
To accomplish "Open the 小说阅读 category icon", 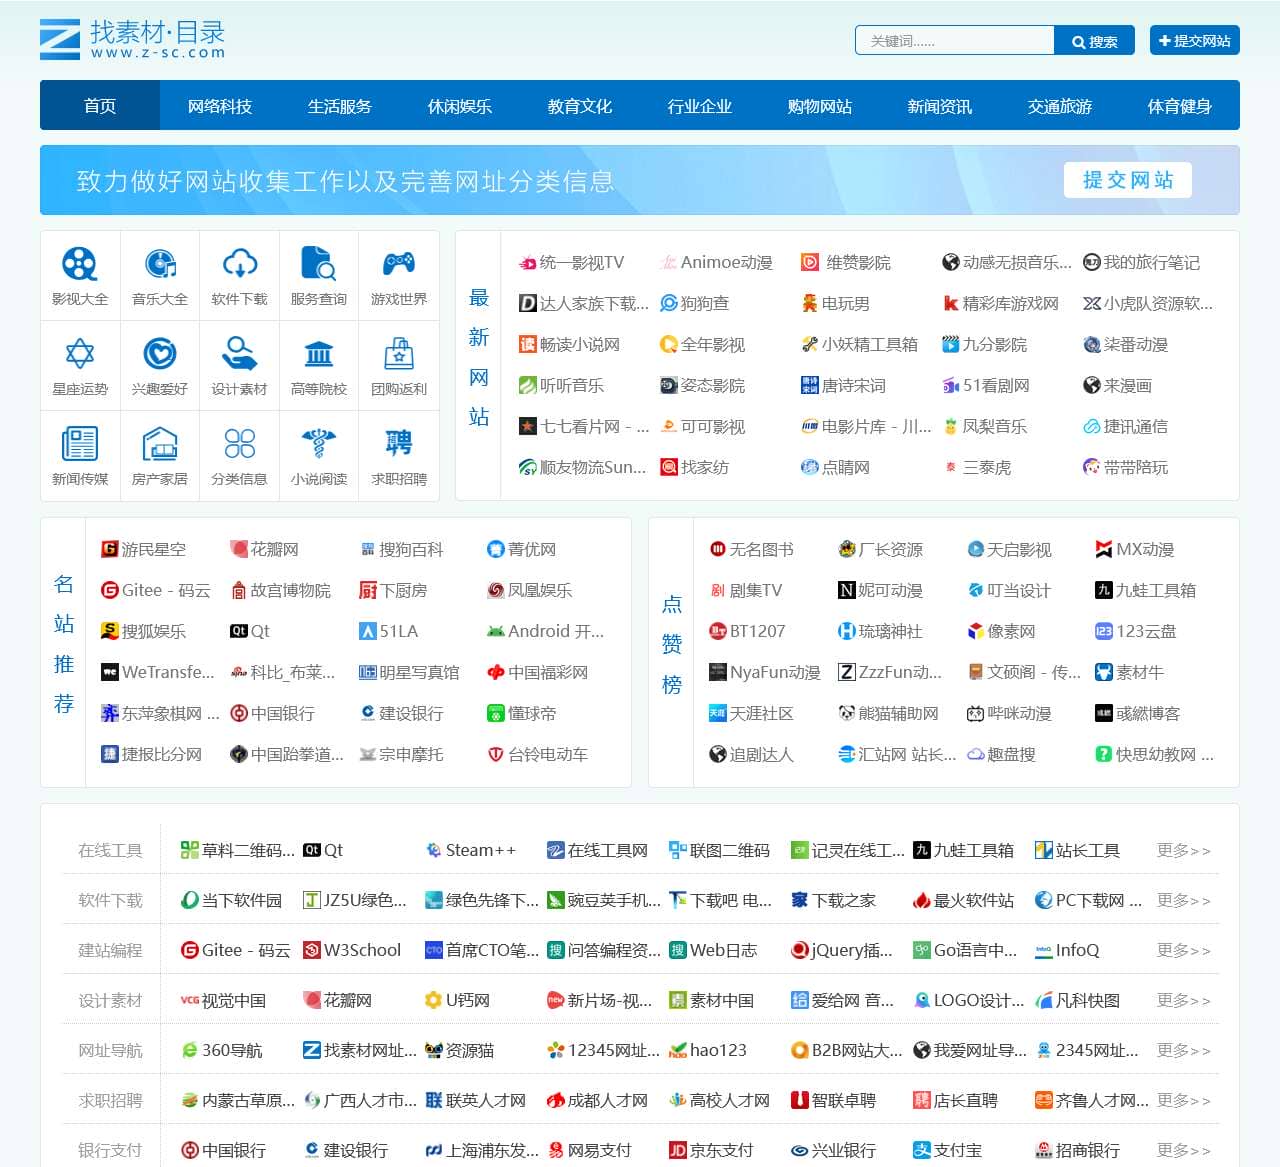I will point(319,443).
